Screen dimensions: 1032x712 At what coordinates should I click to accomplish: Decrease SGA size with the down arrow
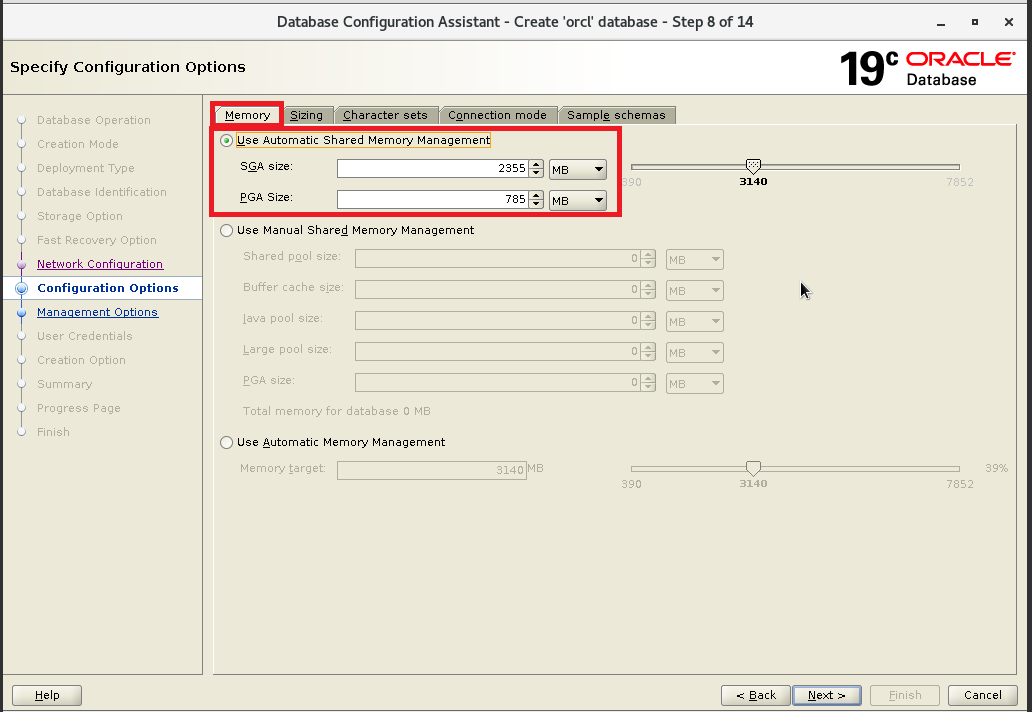537,174
